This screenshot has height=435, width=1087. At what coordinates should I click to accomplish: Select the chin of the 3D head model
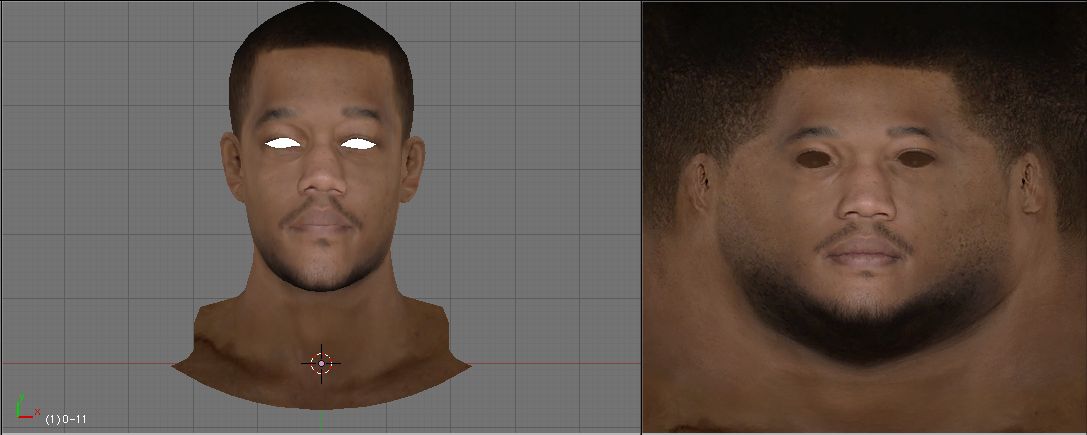click(321, 268)
